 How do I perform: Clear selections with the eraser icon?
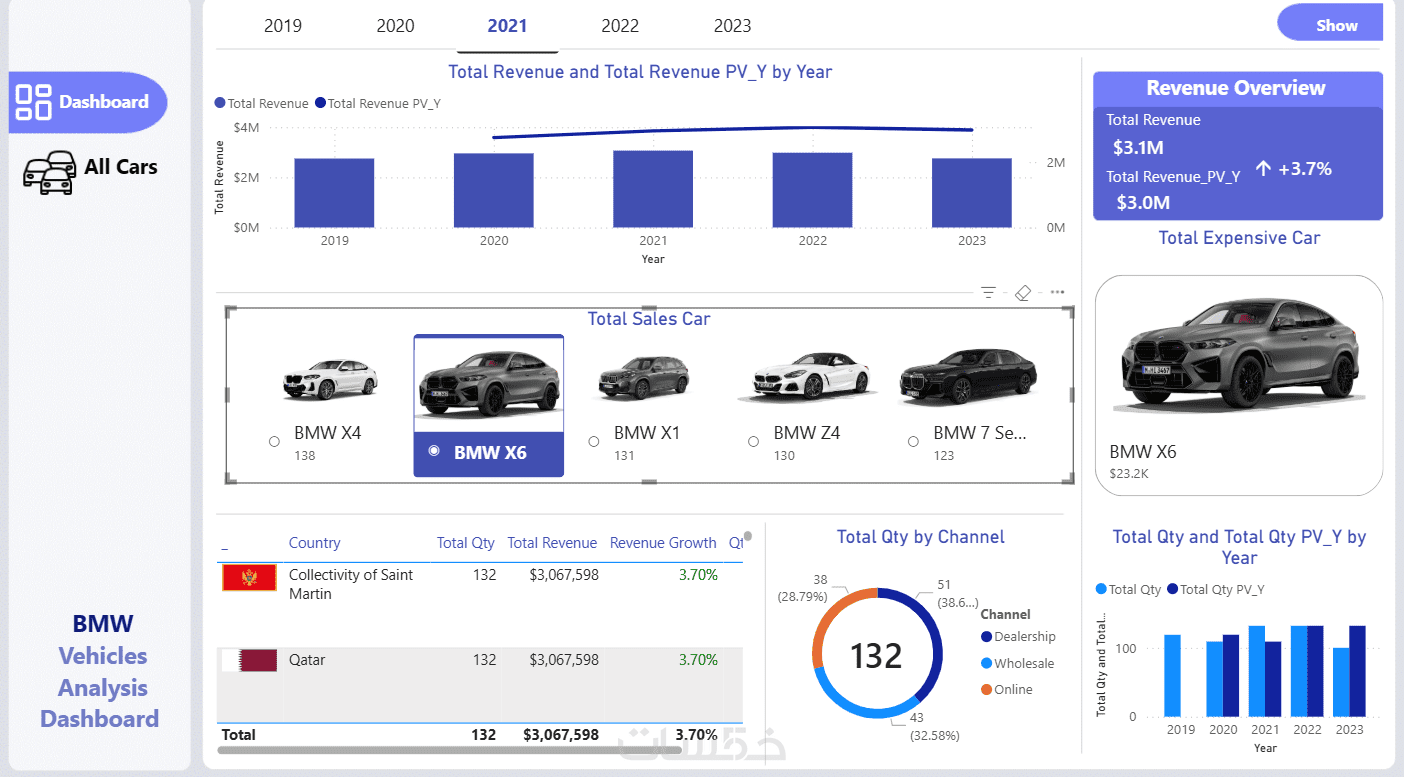coord(1022,293)
